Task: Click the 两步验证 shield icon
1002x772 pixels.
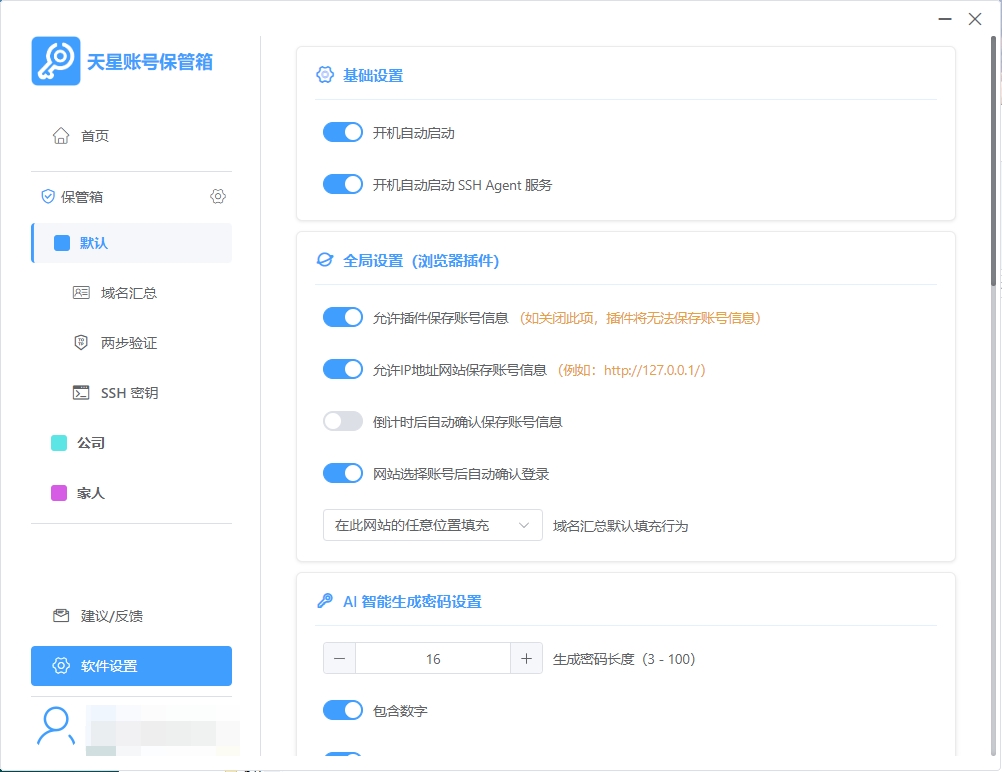Action: click(x=82, y=343)
